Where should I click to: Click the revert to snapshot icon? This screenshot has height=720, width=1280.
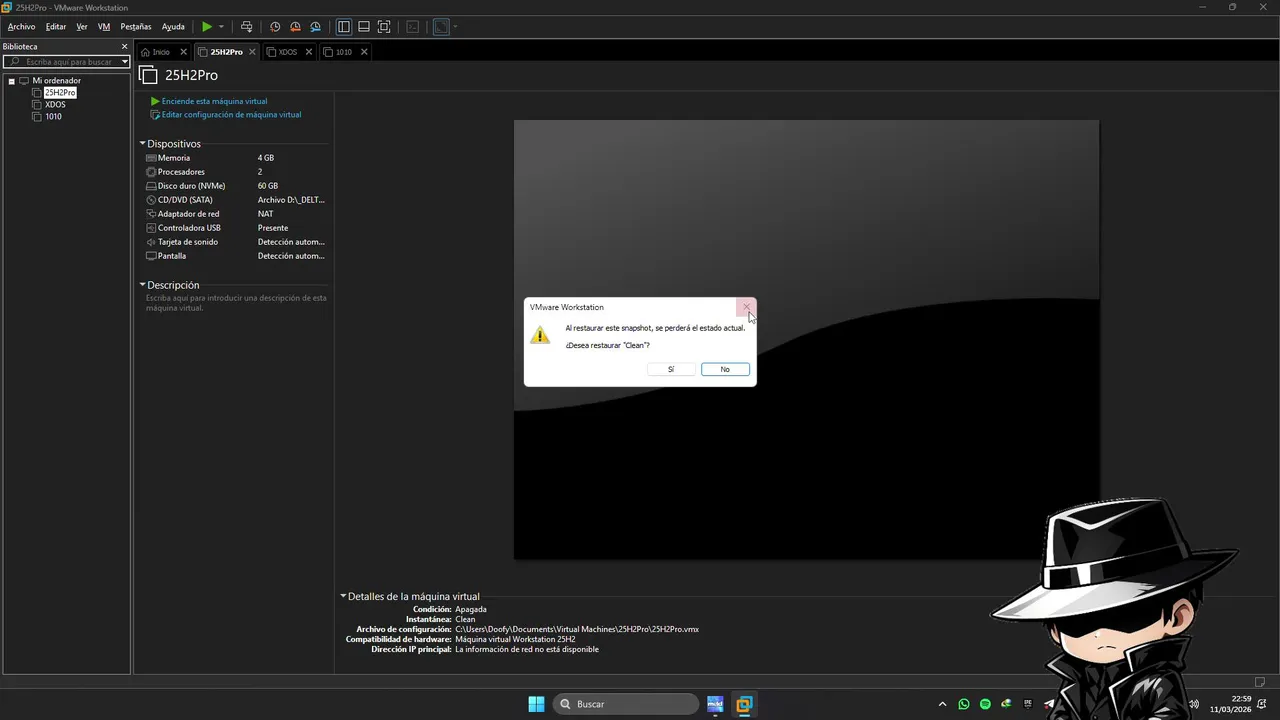tap(295, 27)
